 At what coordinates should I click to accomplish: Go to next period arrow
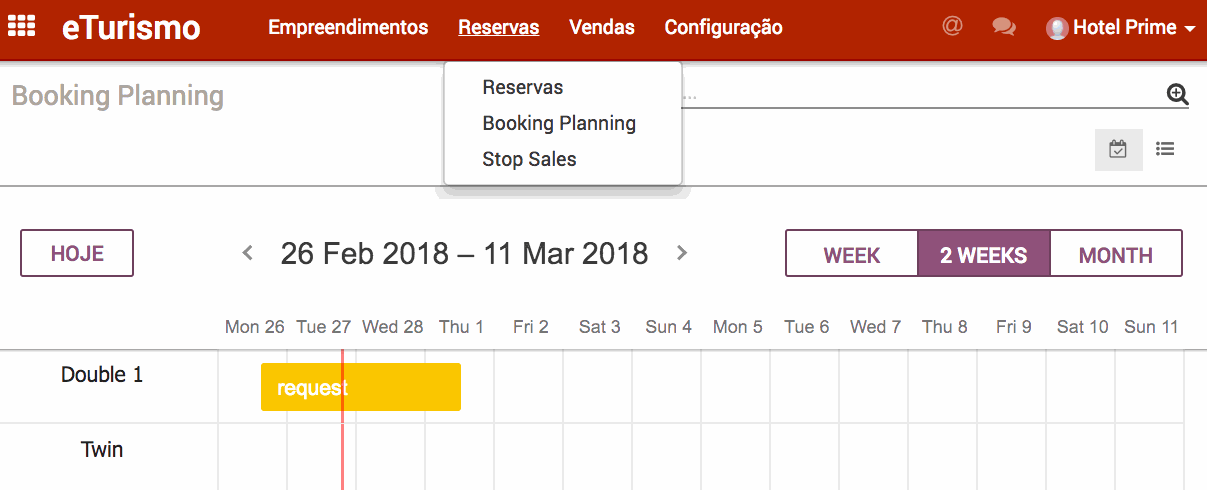tap(682, 253)
